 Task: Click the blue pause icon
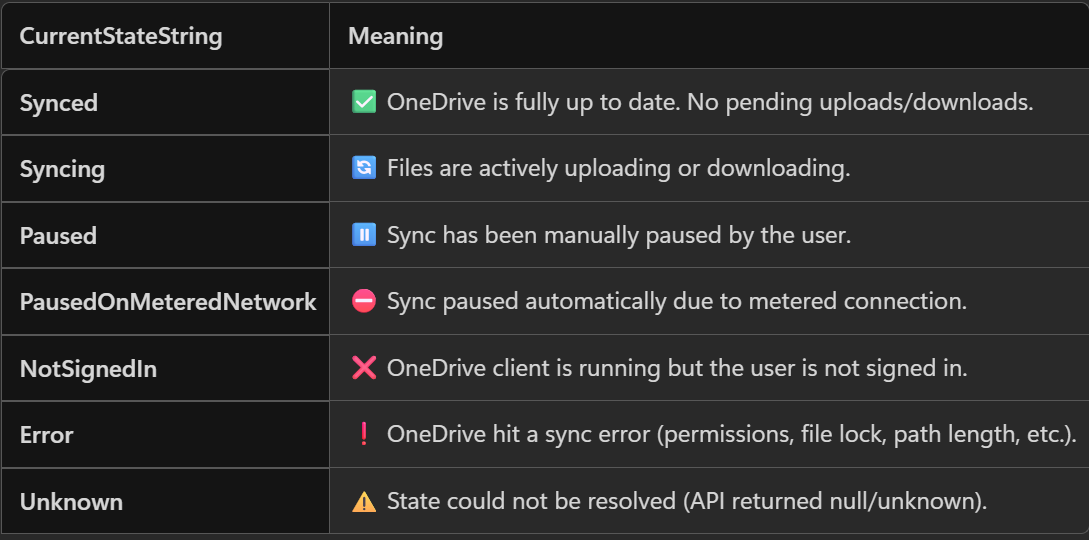364,235
